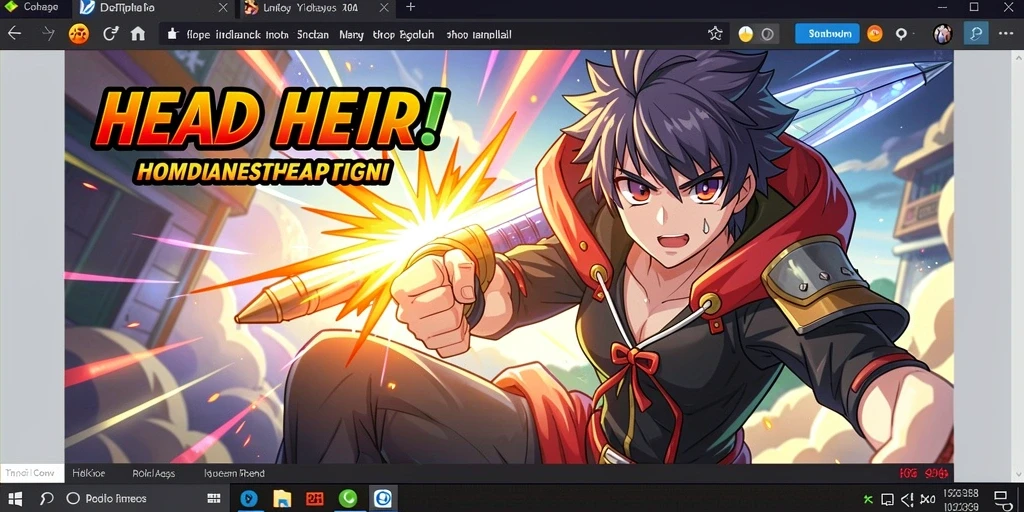The width and height of the screenshot is (1024, 512).
Task: Open the active blue-ring taskbar app
Action: (383, 498)
